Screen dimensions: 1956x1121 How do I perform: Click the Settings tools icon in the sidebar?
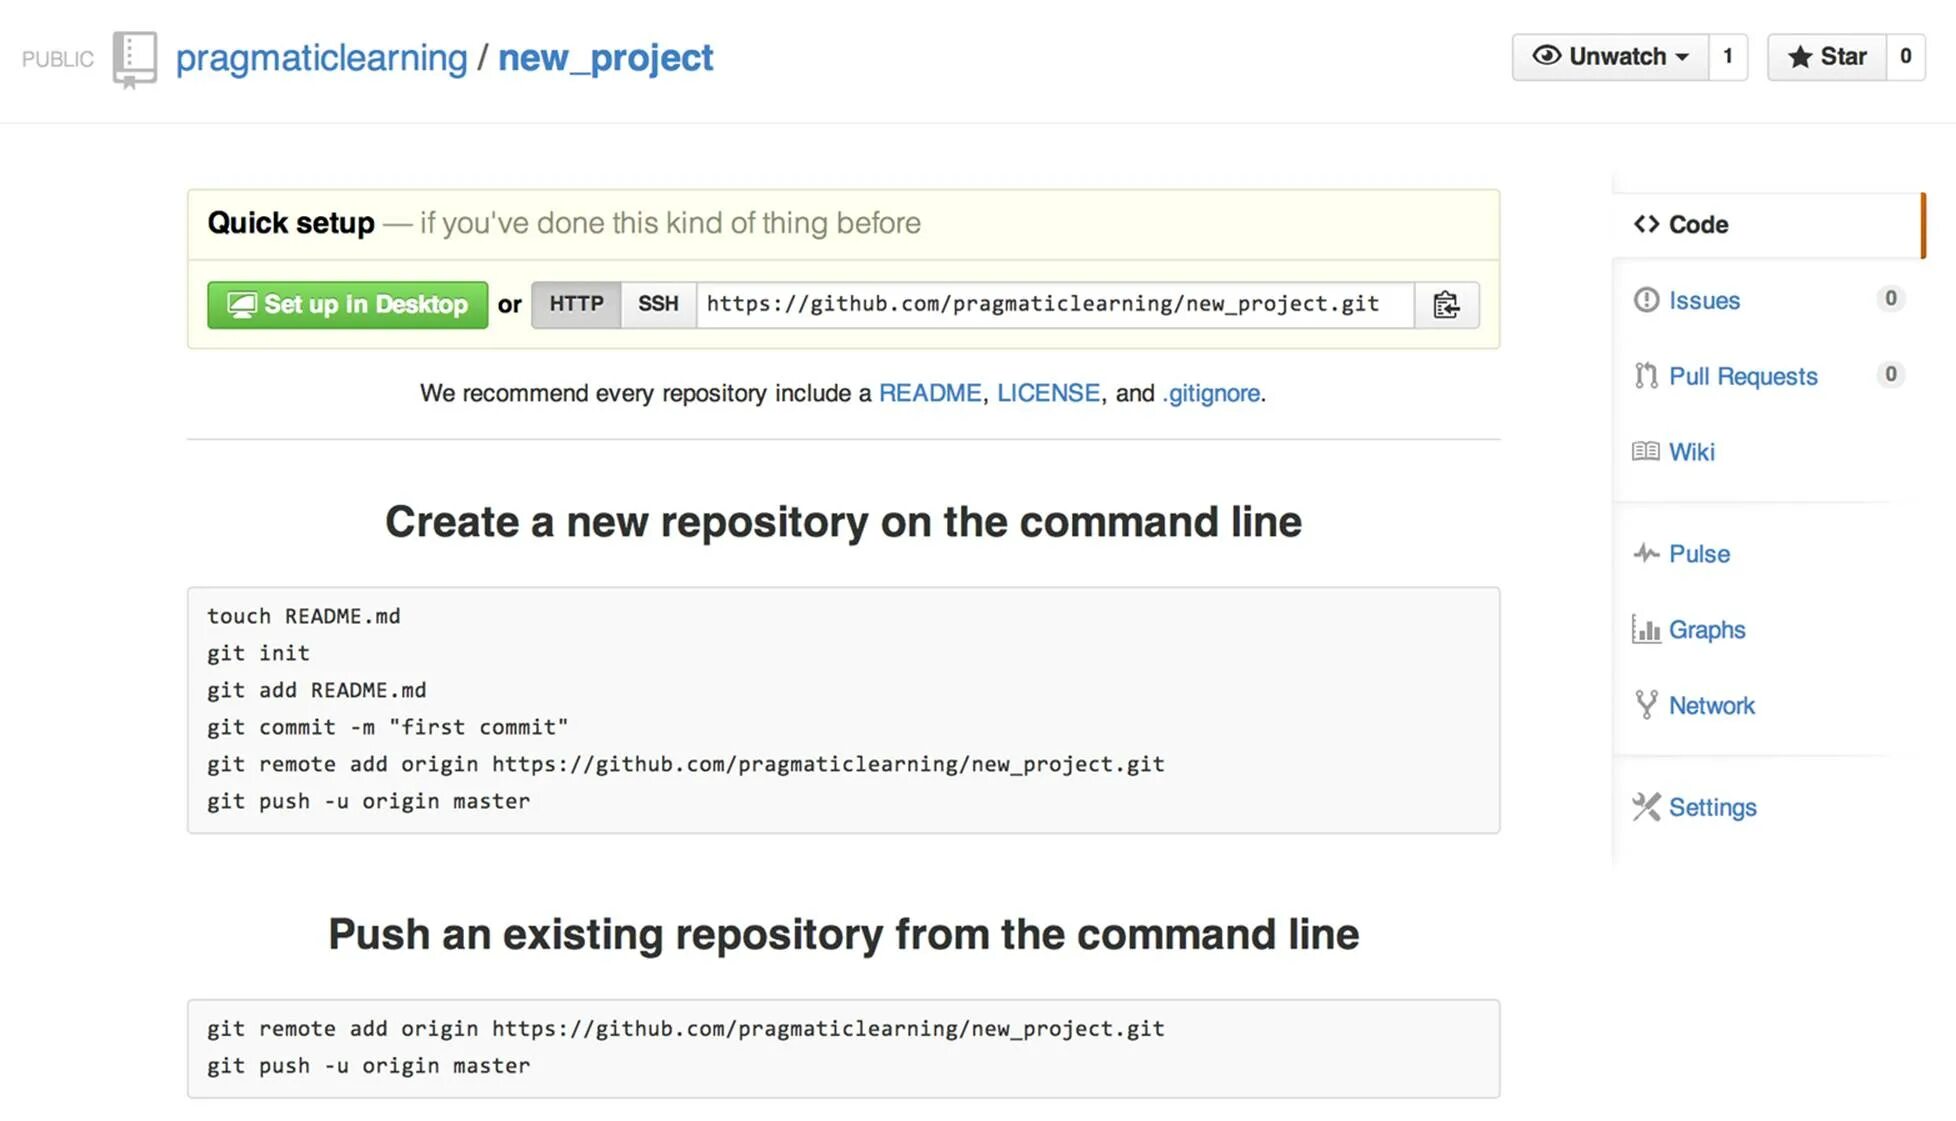click(x=1646, y=807)
